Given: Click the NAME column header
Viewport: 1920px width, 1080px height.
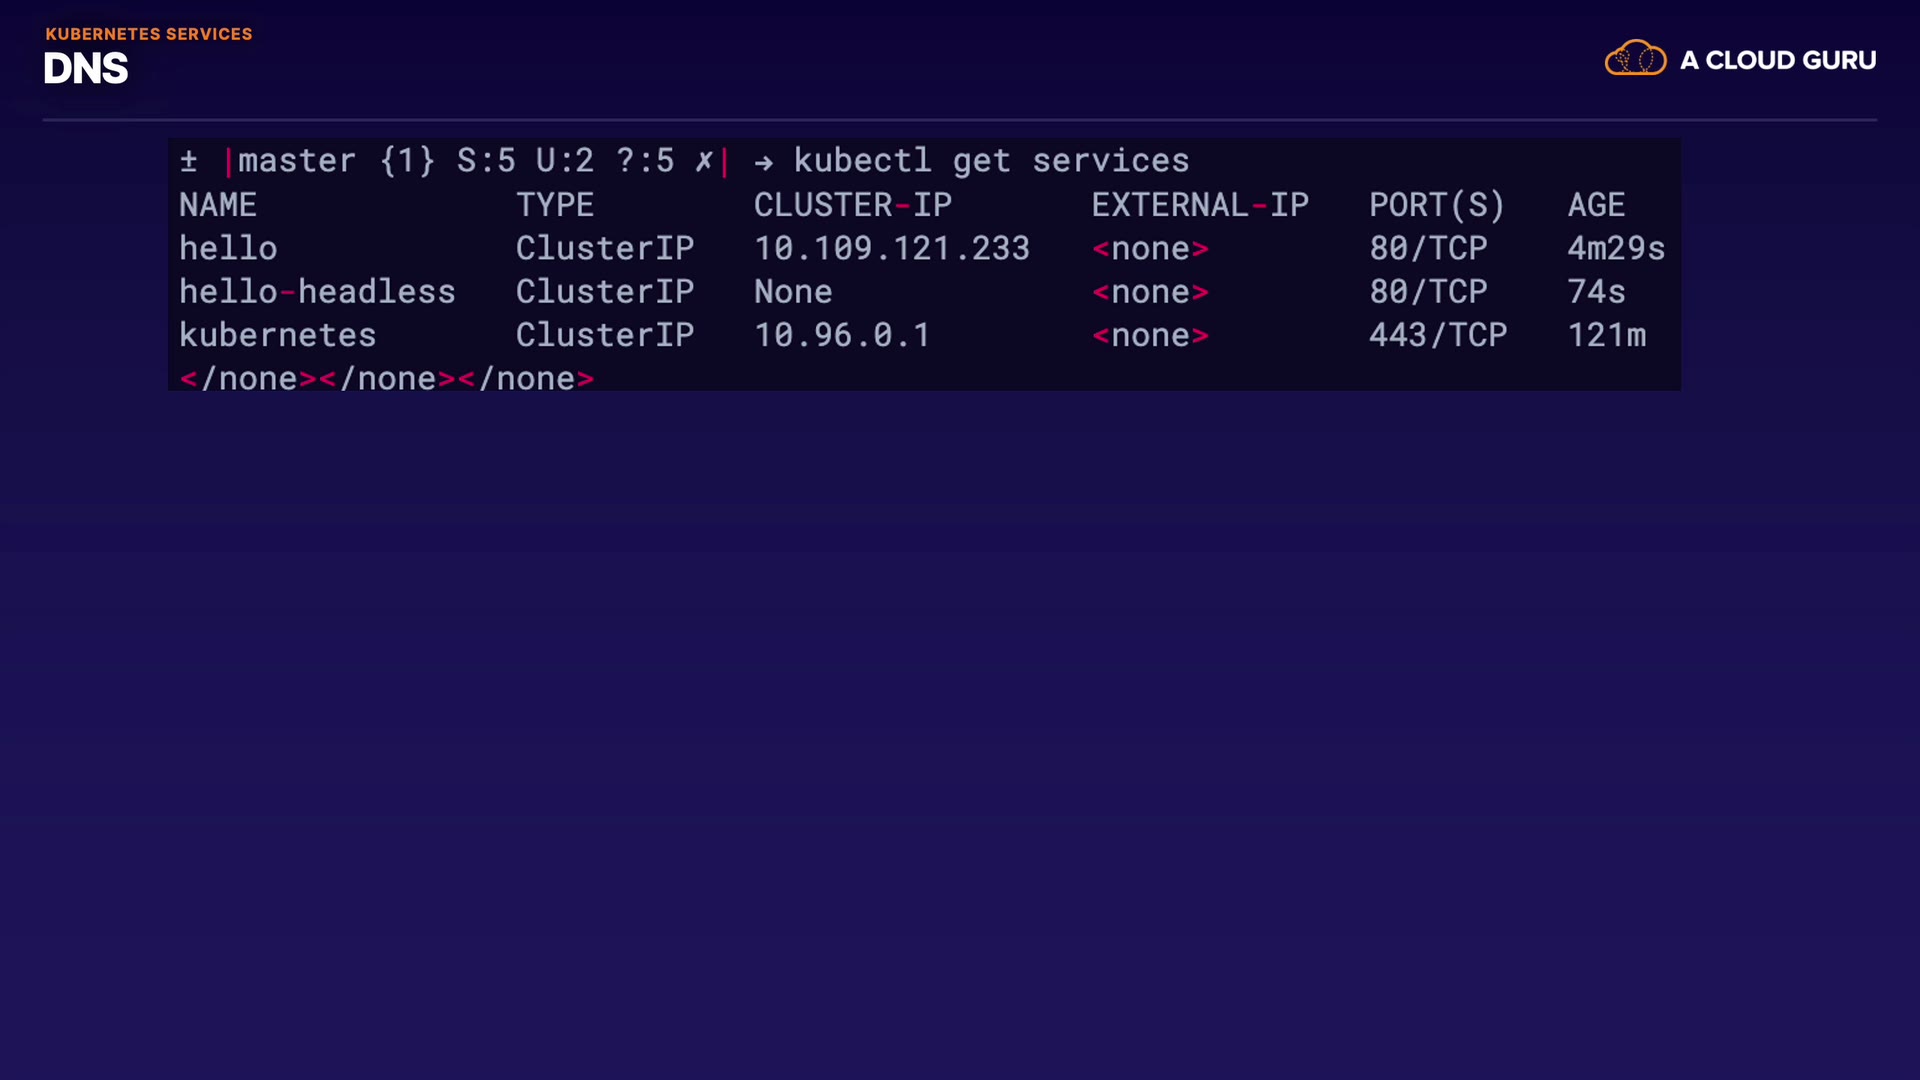Looking at the screenshot, I should [x=218, y=205].
